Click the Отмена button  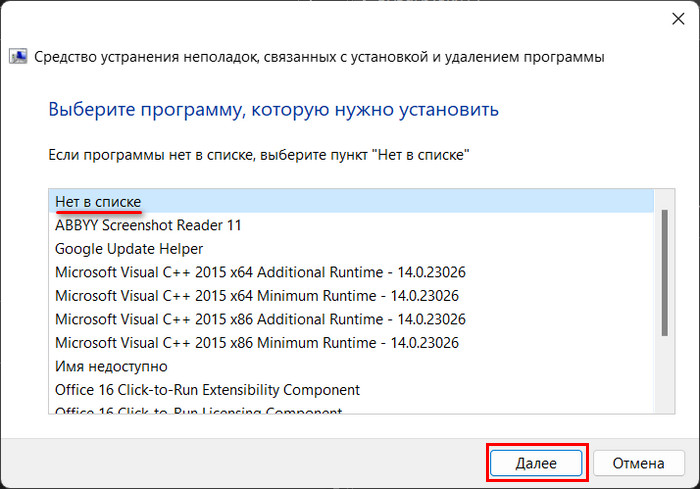pos(638,463)
